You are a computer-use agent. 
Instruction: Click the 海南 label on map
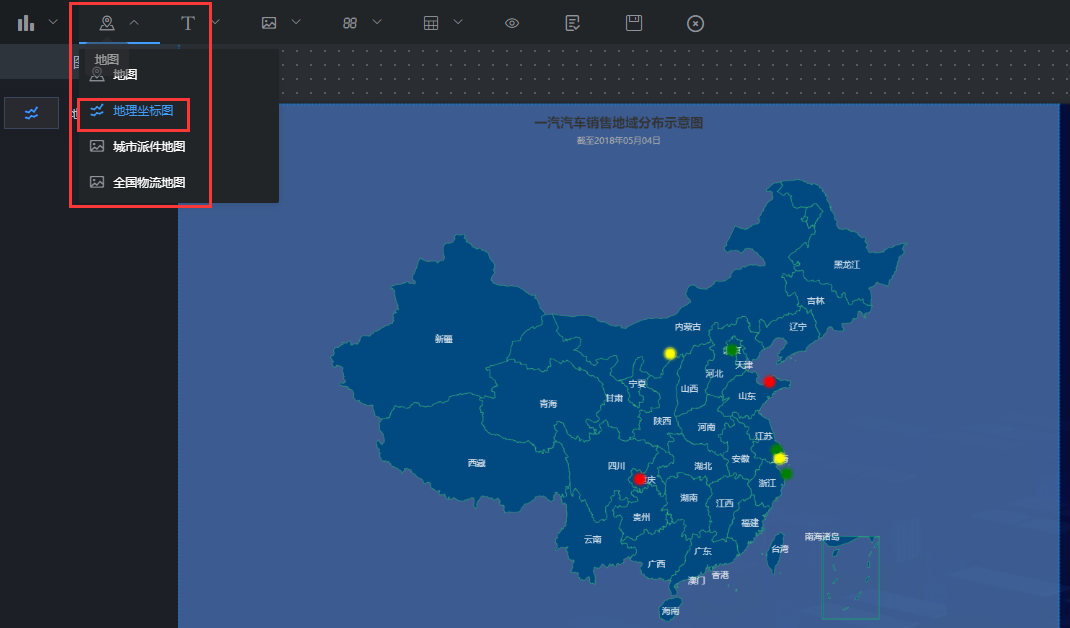670,611
